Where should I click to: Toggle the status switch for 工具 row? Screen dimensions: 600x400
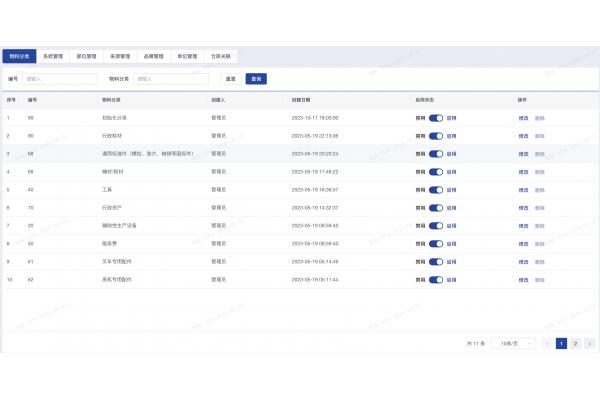[435, 189]
